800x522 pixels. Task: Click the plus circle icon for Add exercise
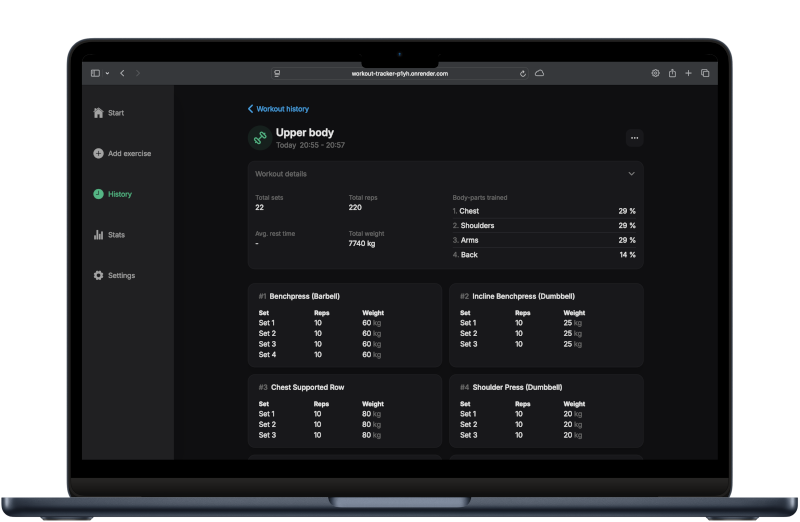[98, 154]
